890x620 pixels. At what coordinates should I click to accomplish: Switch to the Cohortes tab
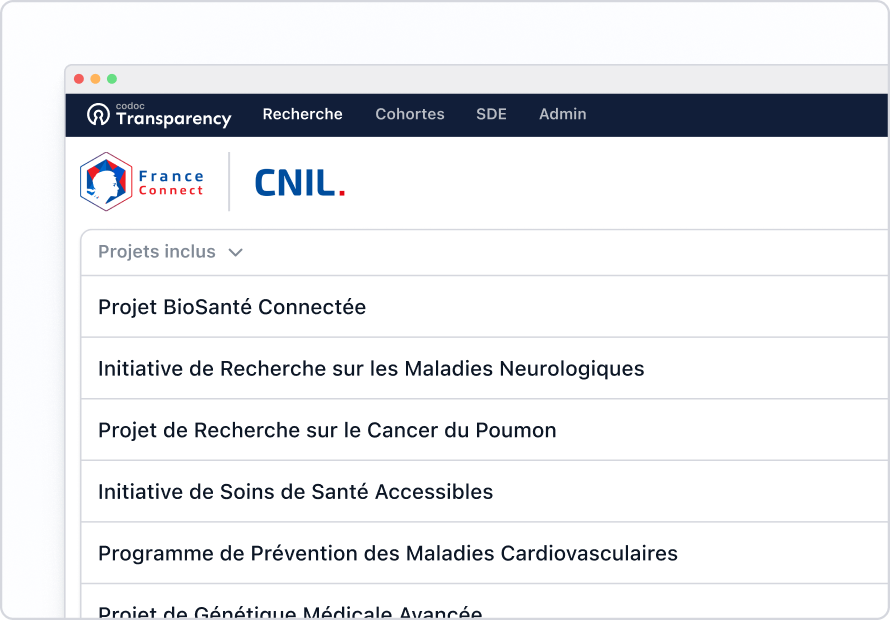[x=409, y=114]
